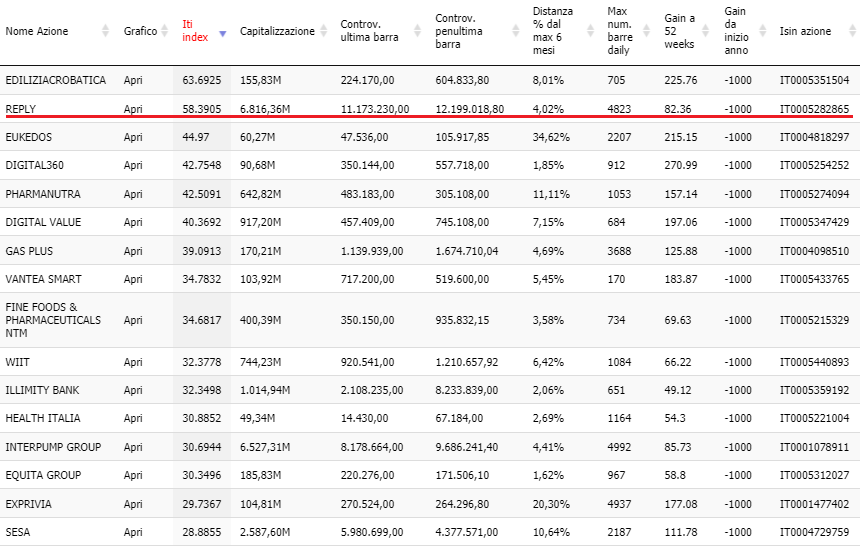The width and height of the screenshot is (860, 546).
Task: Select the PHARMANUTRA stock name
Action: (x=43, y=194)
